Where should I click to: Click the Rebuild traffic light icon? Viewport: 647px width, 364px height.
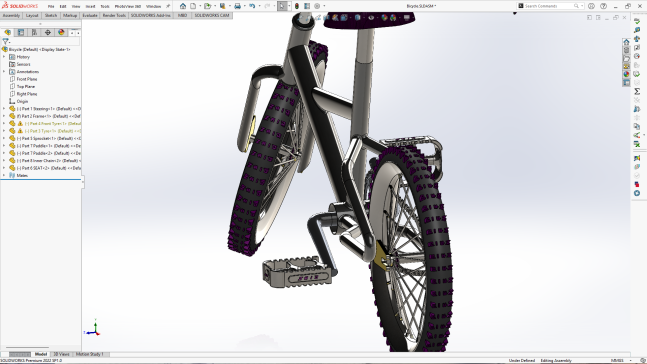[297, 6]
